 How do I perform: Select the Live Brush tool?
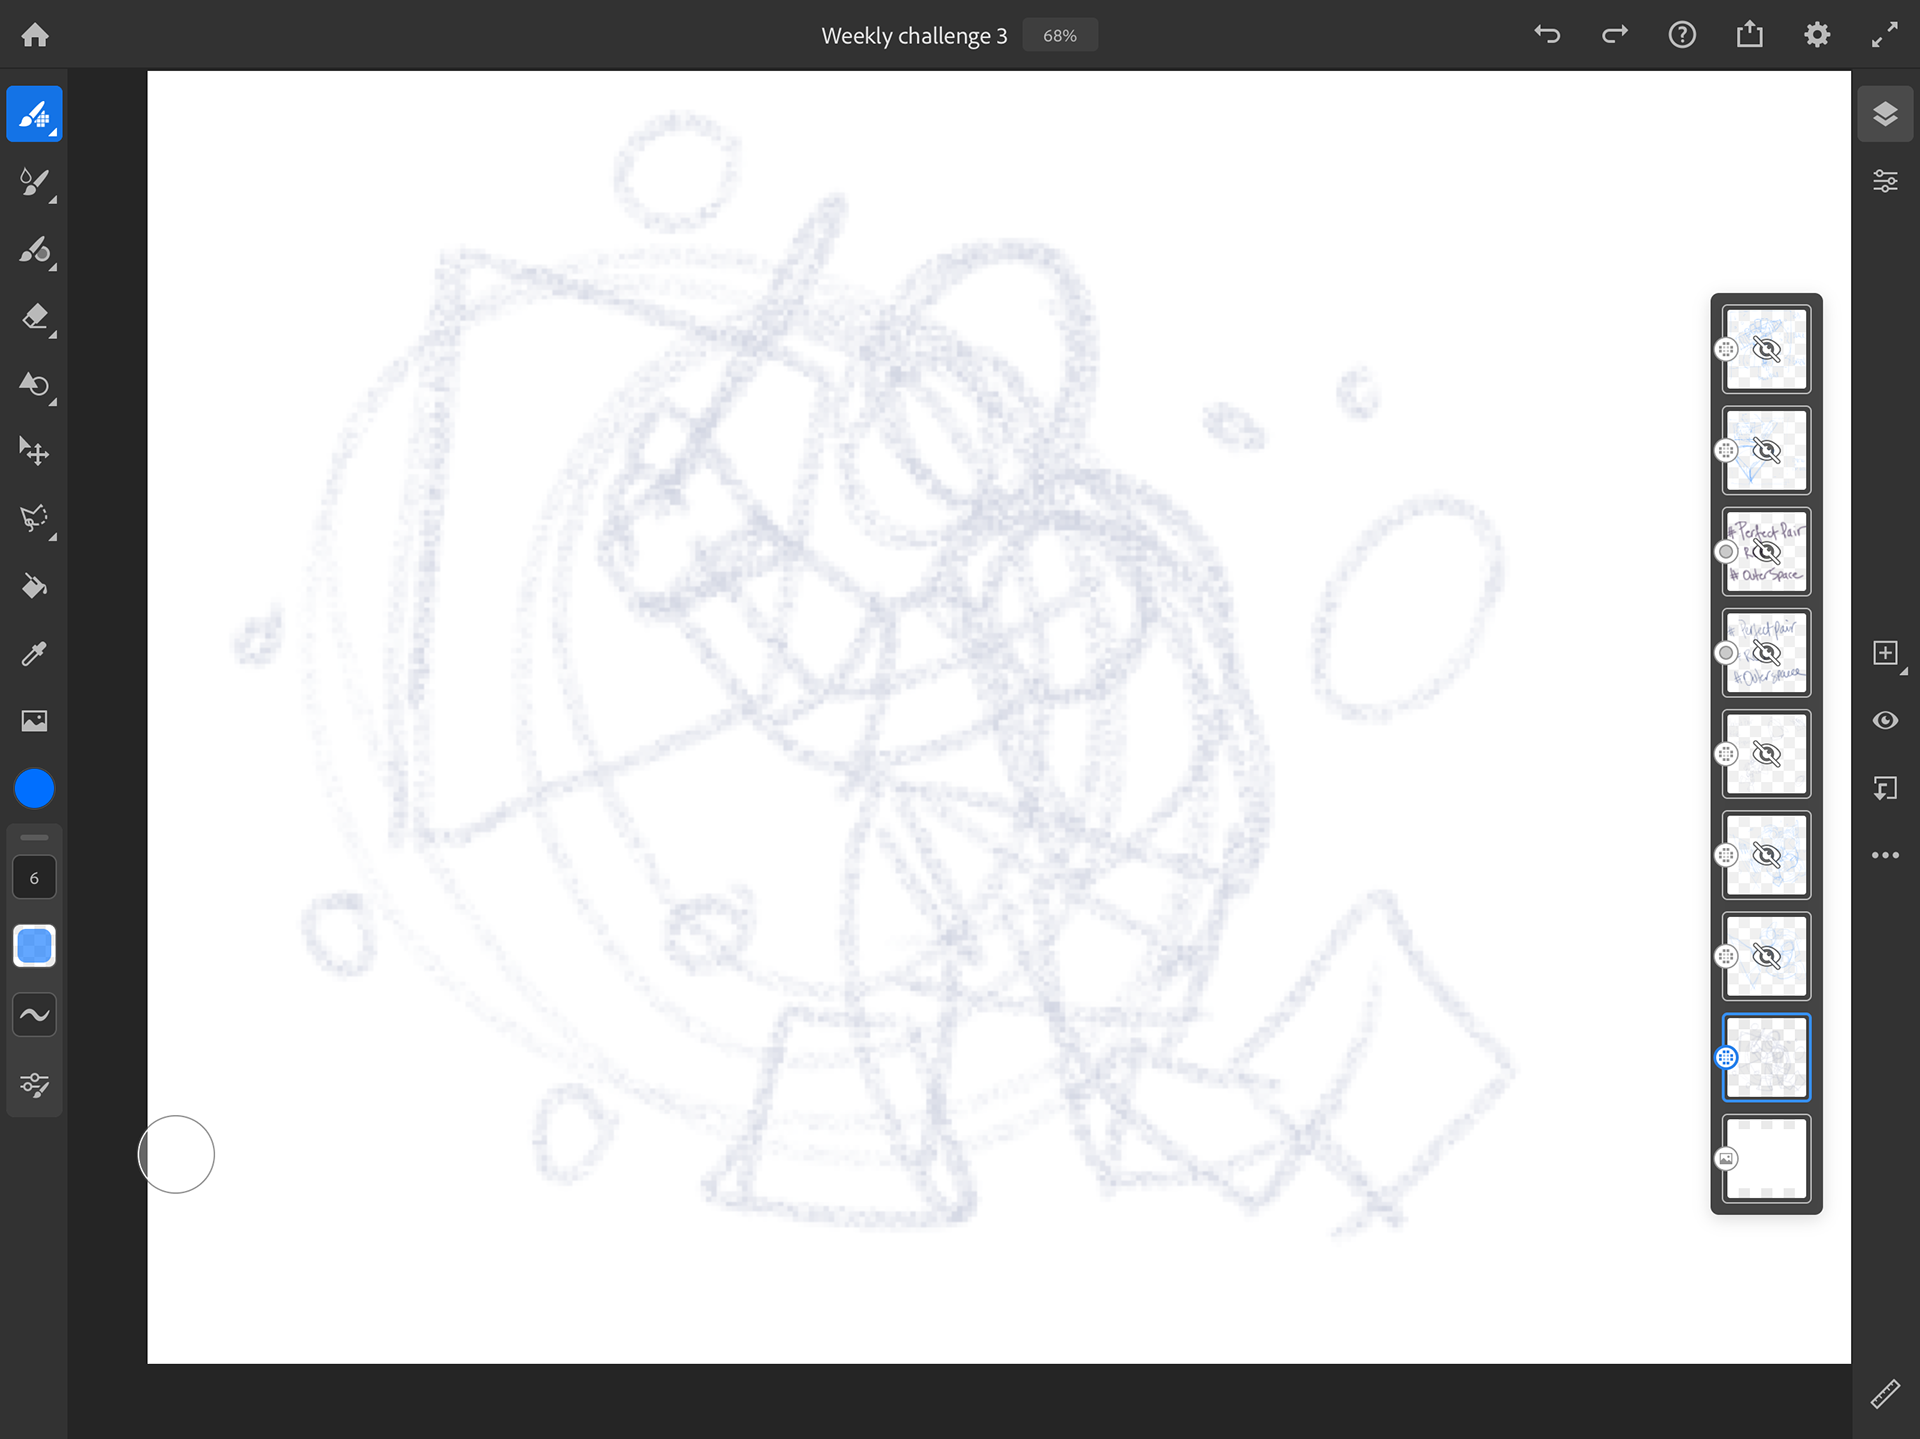35,182
